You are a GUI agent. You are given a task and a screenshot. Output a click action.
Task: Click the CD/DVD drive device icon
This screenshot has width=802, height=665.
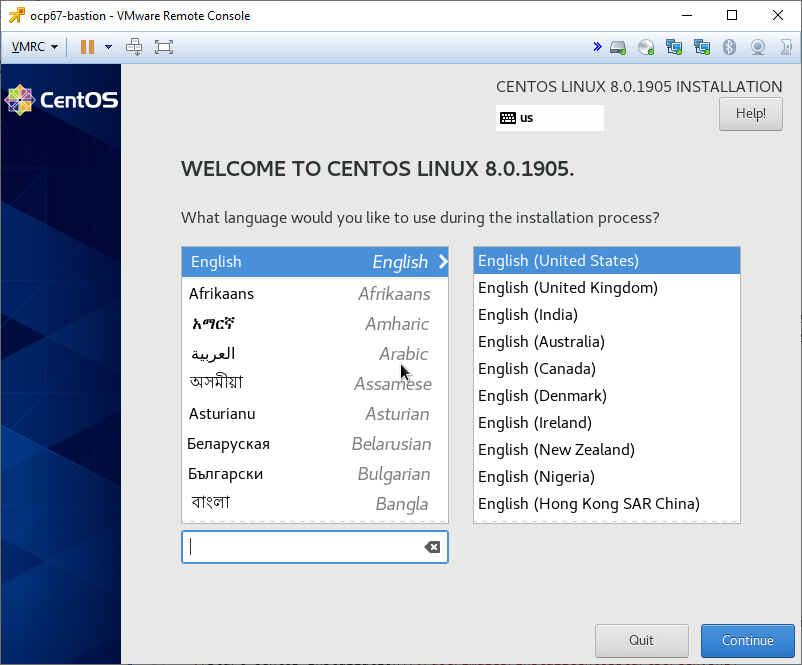pos(646,48)
